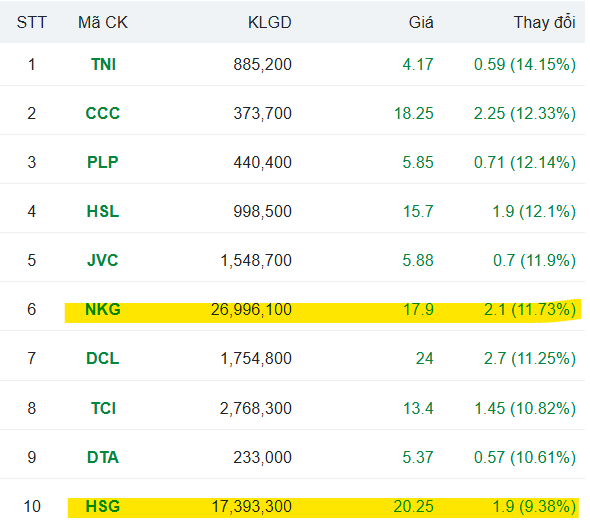
Task: Open the CCC stock ticker link
Action: click(103, 113)
